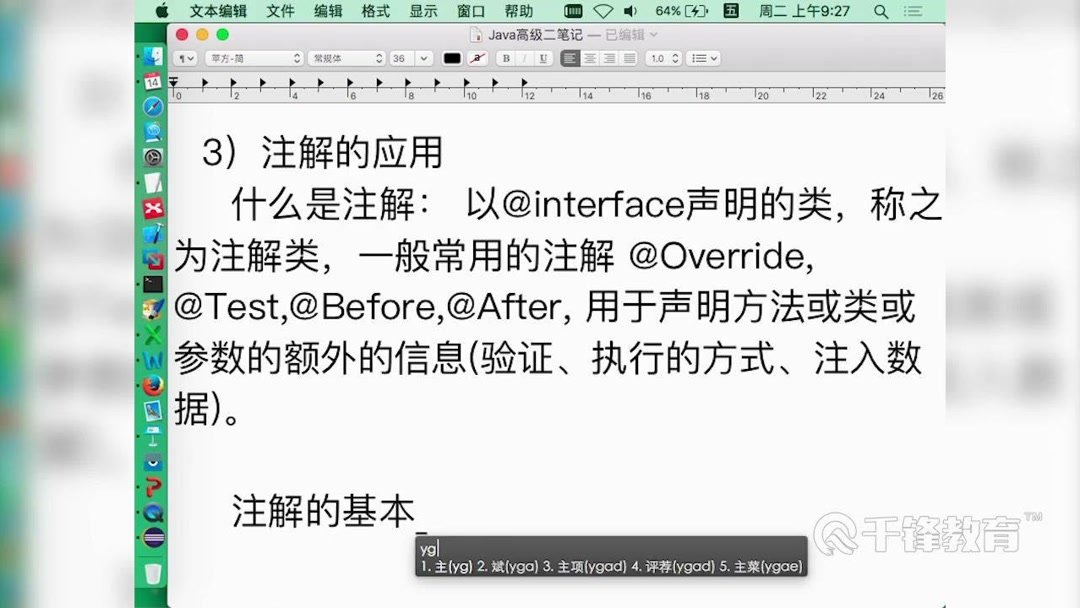Open Spotlight search in the menu bar
Image resolution: width=1080 pixels, height=608 pixels.
881,11
